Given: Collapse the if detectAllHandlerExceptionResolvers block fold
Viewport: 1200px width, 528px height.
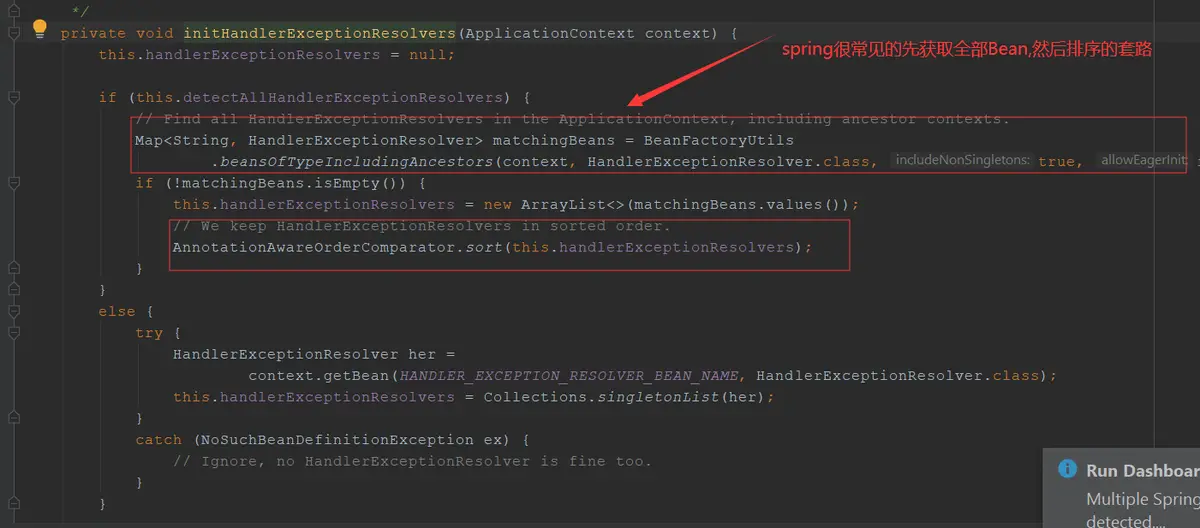Looking at the screenshot, I should click(13, 97).
